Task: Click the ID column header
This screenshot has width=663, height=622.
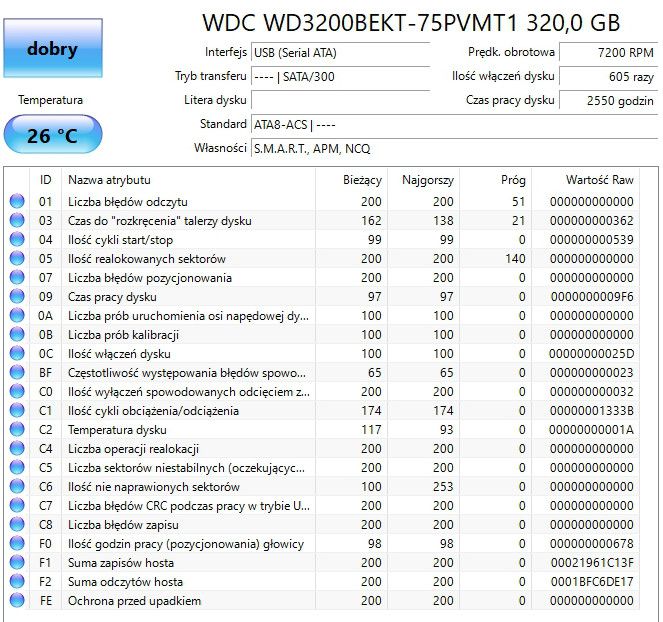Action: [45, 180]
